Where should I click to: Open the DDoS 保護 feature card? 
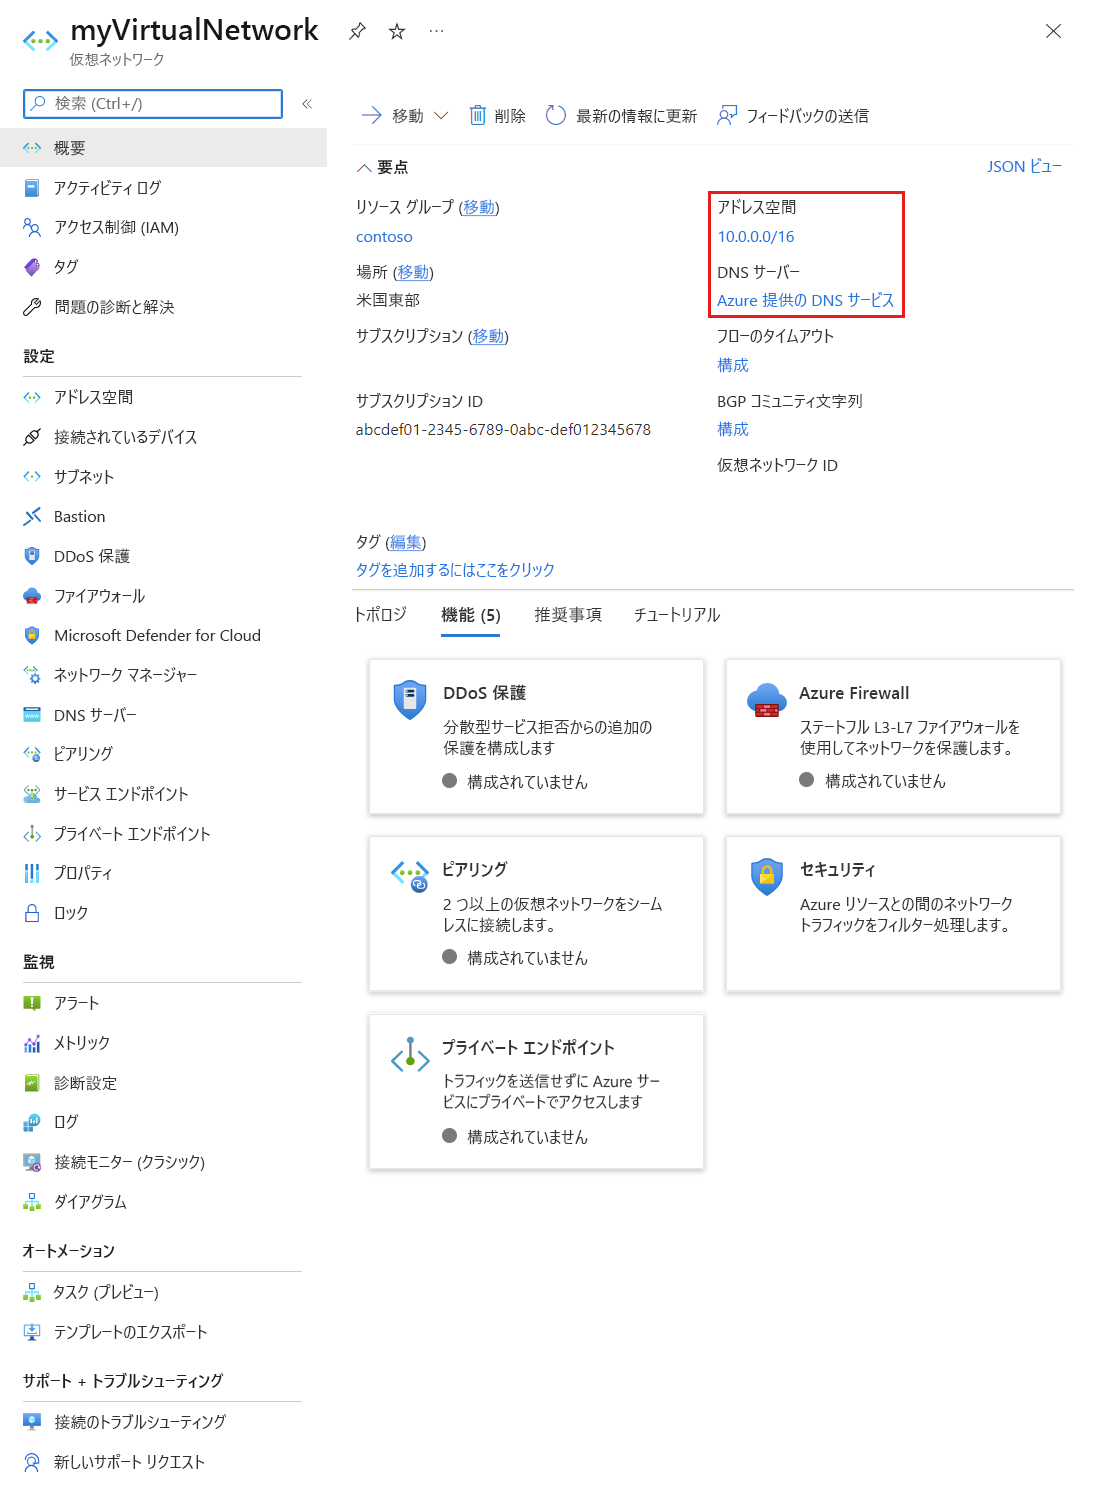click(536, 736)
